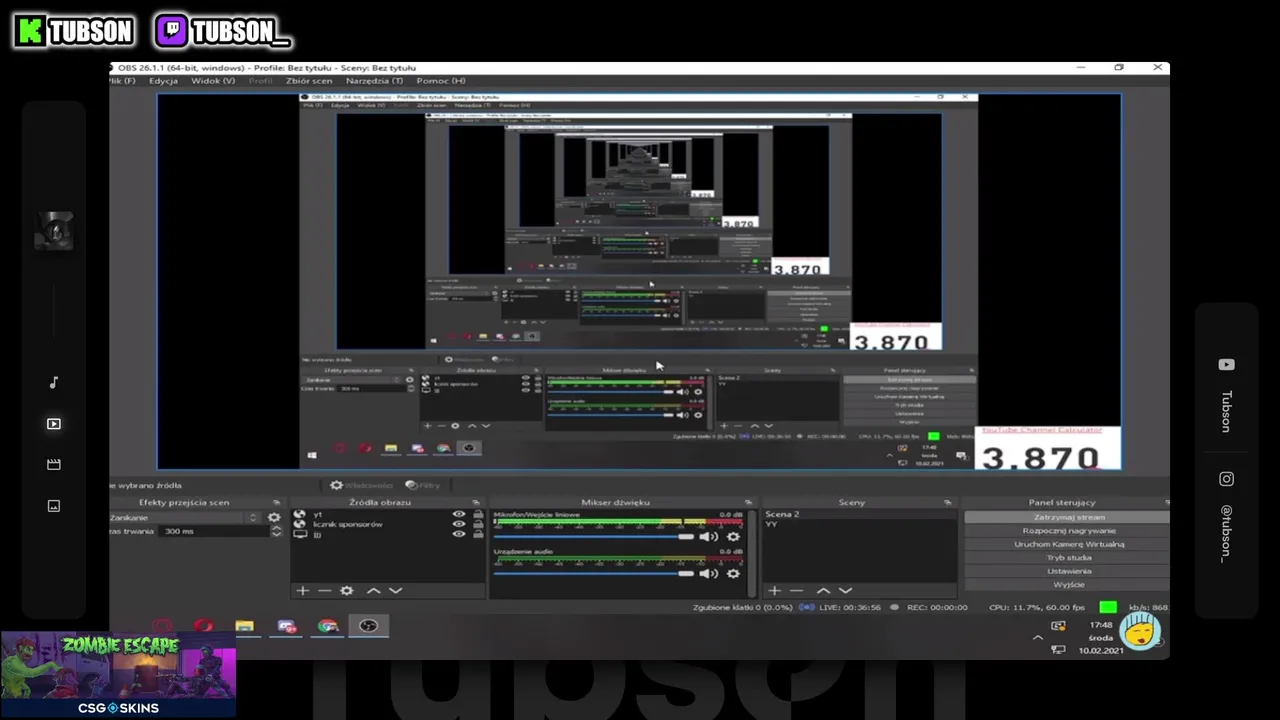Toggle lock for yt source
Screen dimensions: 1280x720
pos(478,514)
